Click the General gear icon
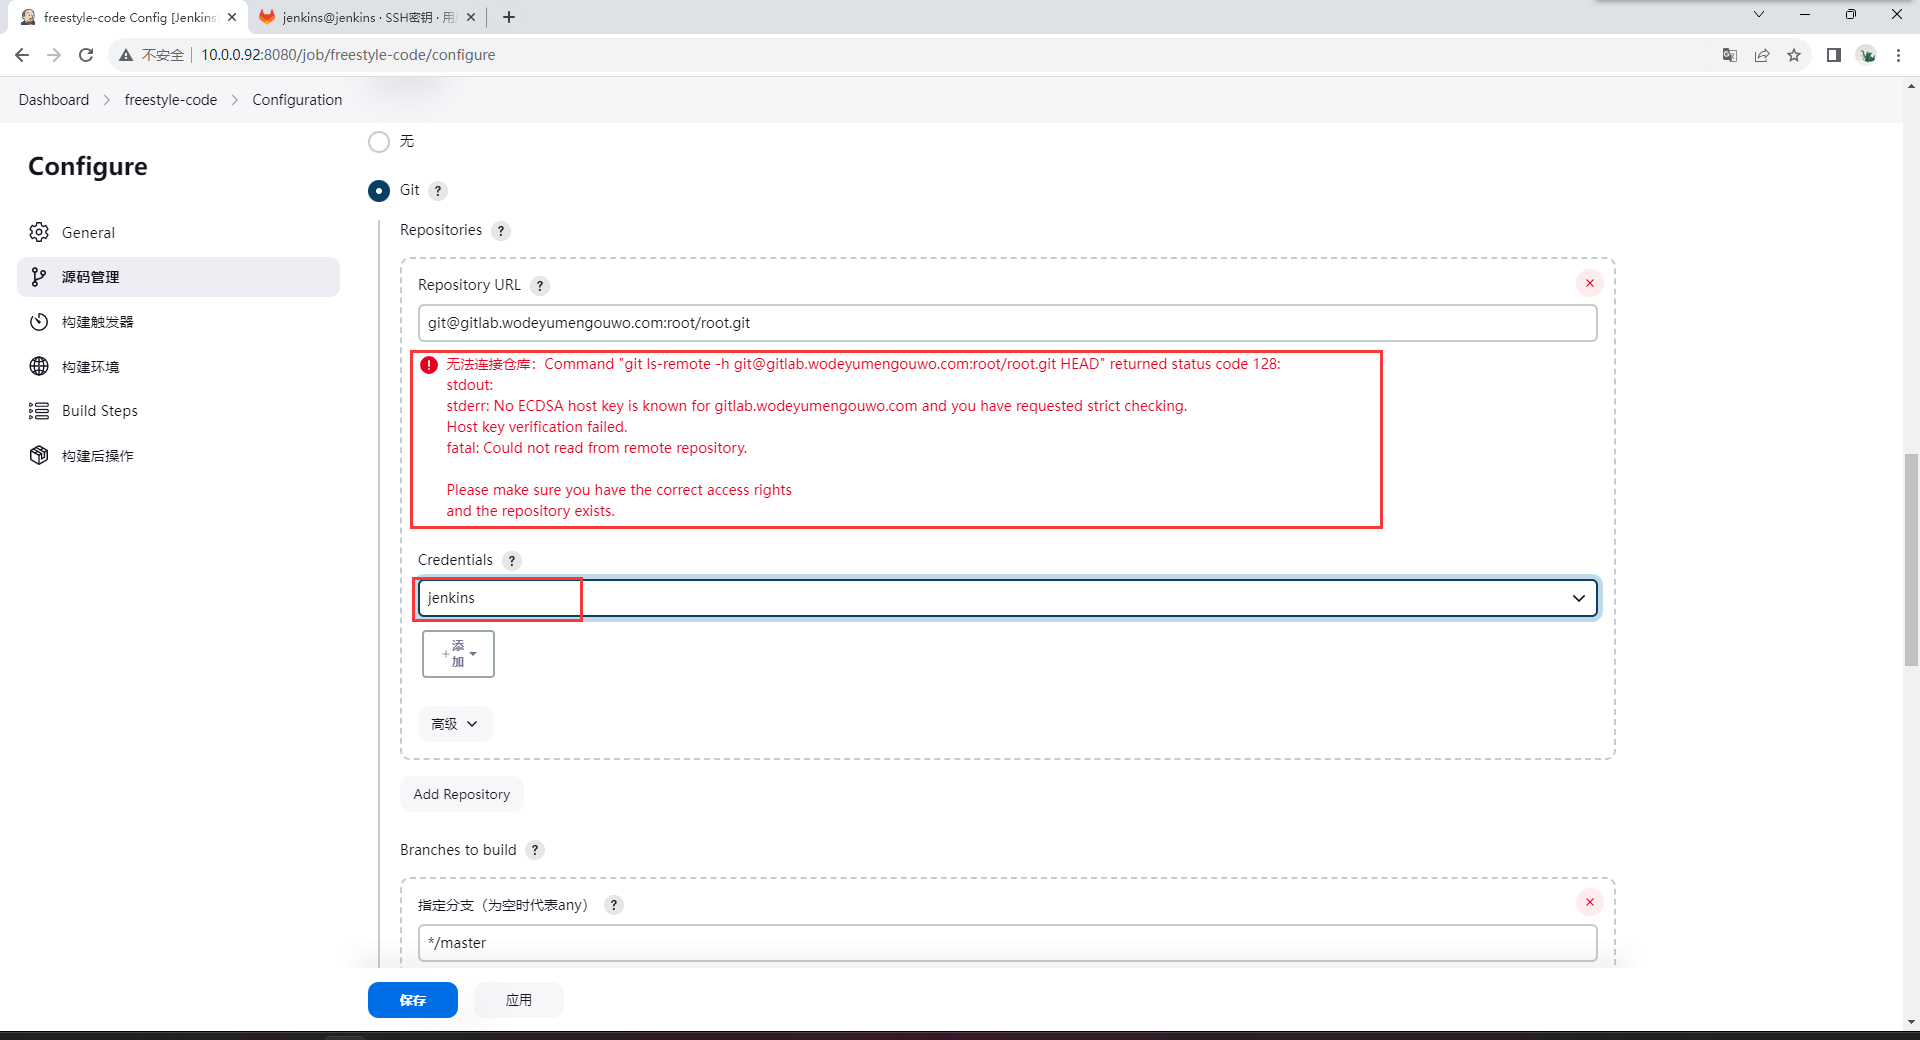 tap(39, 233)
